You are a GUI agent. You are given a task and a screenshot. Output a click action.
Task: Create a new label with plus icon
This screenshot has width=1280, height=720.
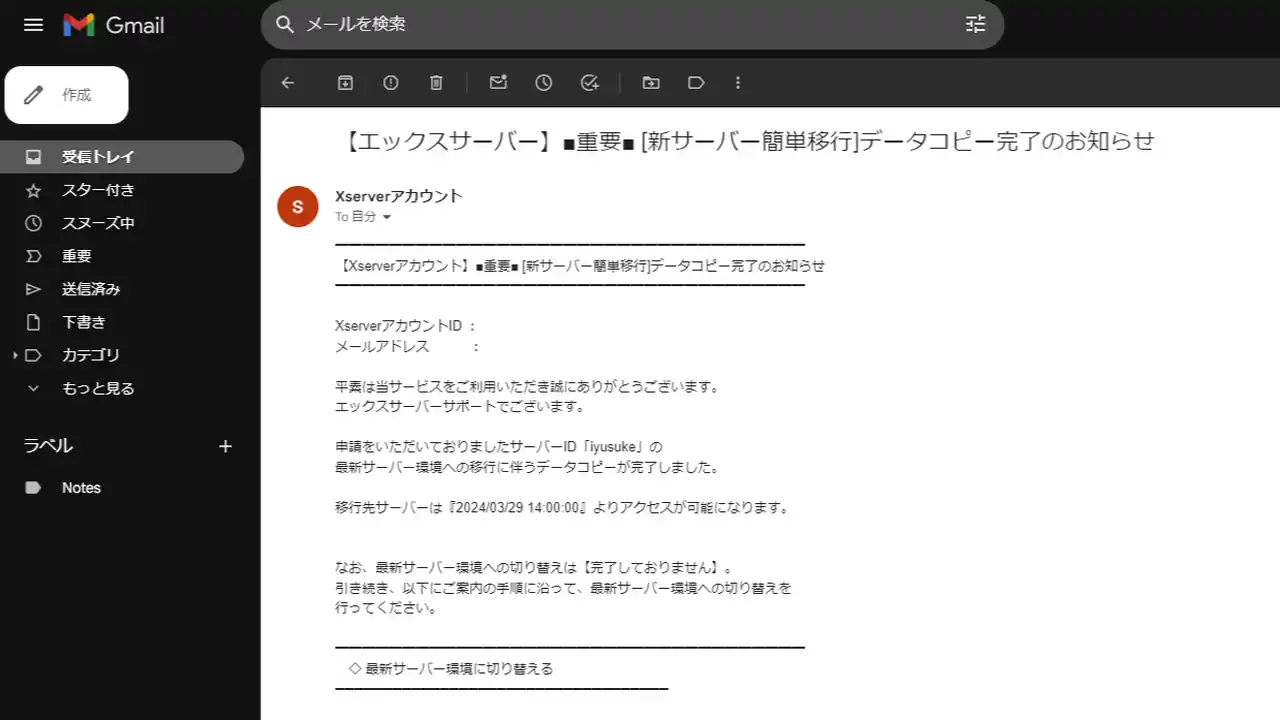pyautogui.click(x=225, y=446)
